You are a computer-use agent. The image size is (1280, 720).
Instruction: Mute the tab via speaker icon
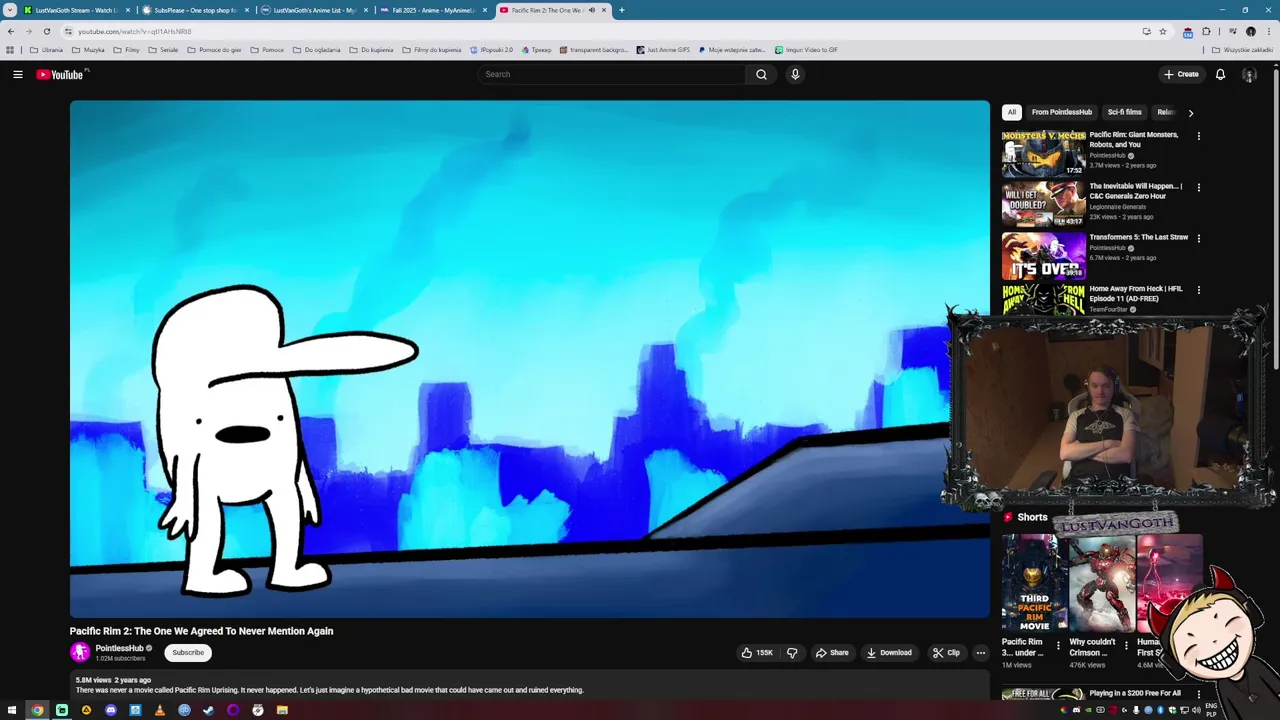[x=591, y=10]
